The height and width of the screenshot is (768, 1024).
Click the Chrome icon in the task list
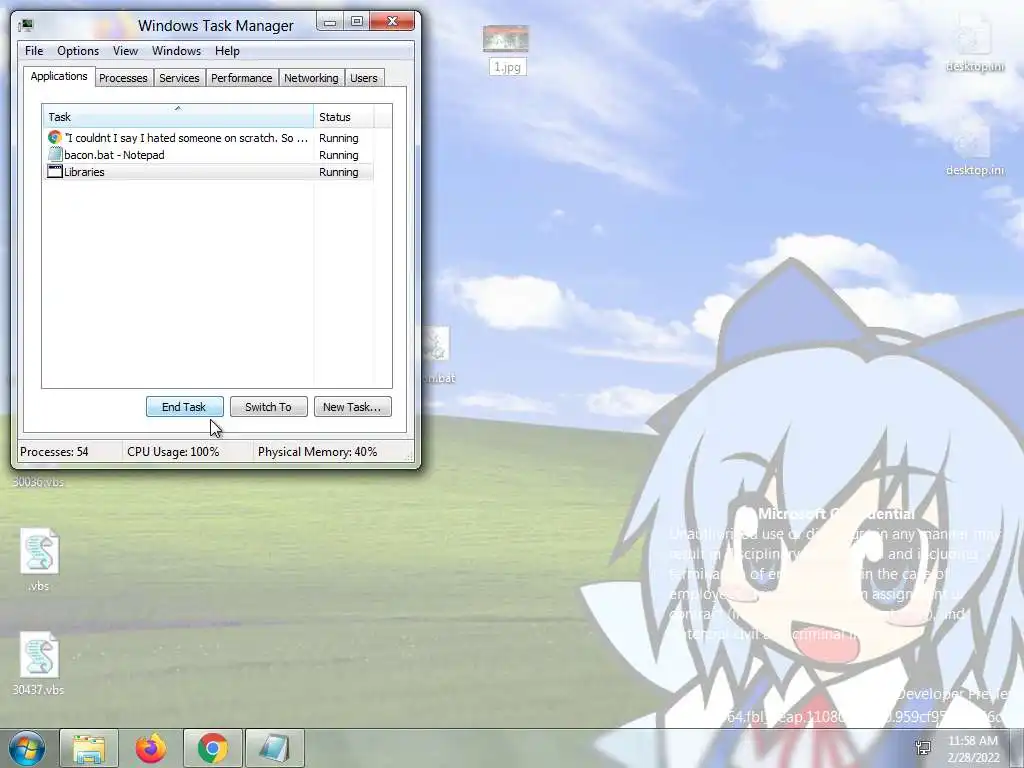click(x=55, y=138)
